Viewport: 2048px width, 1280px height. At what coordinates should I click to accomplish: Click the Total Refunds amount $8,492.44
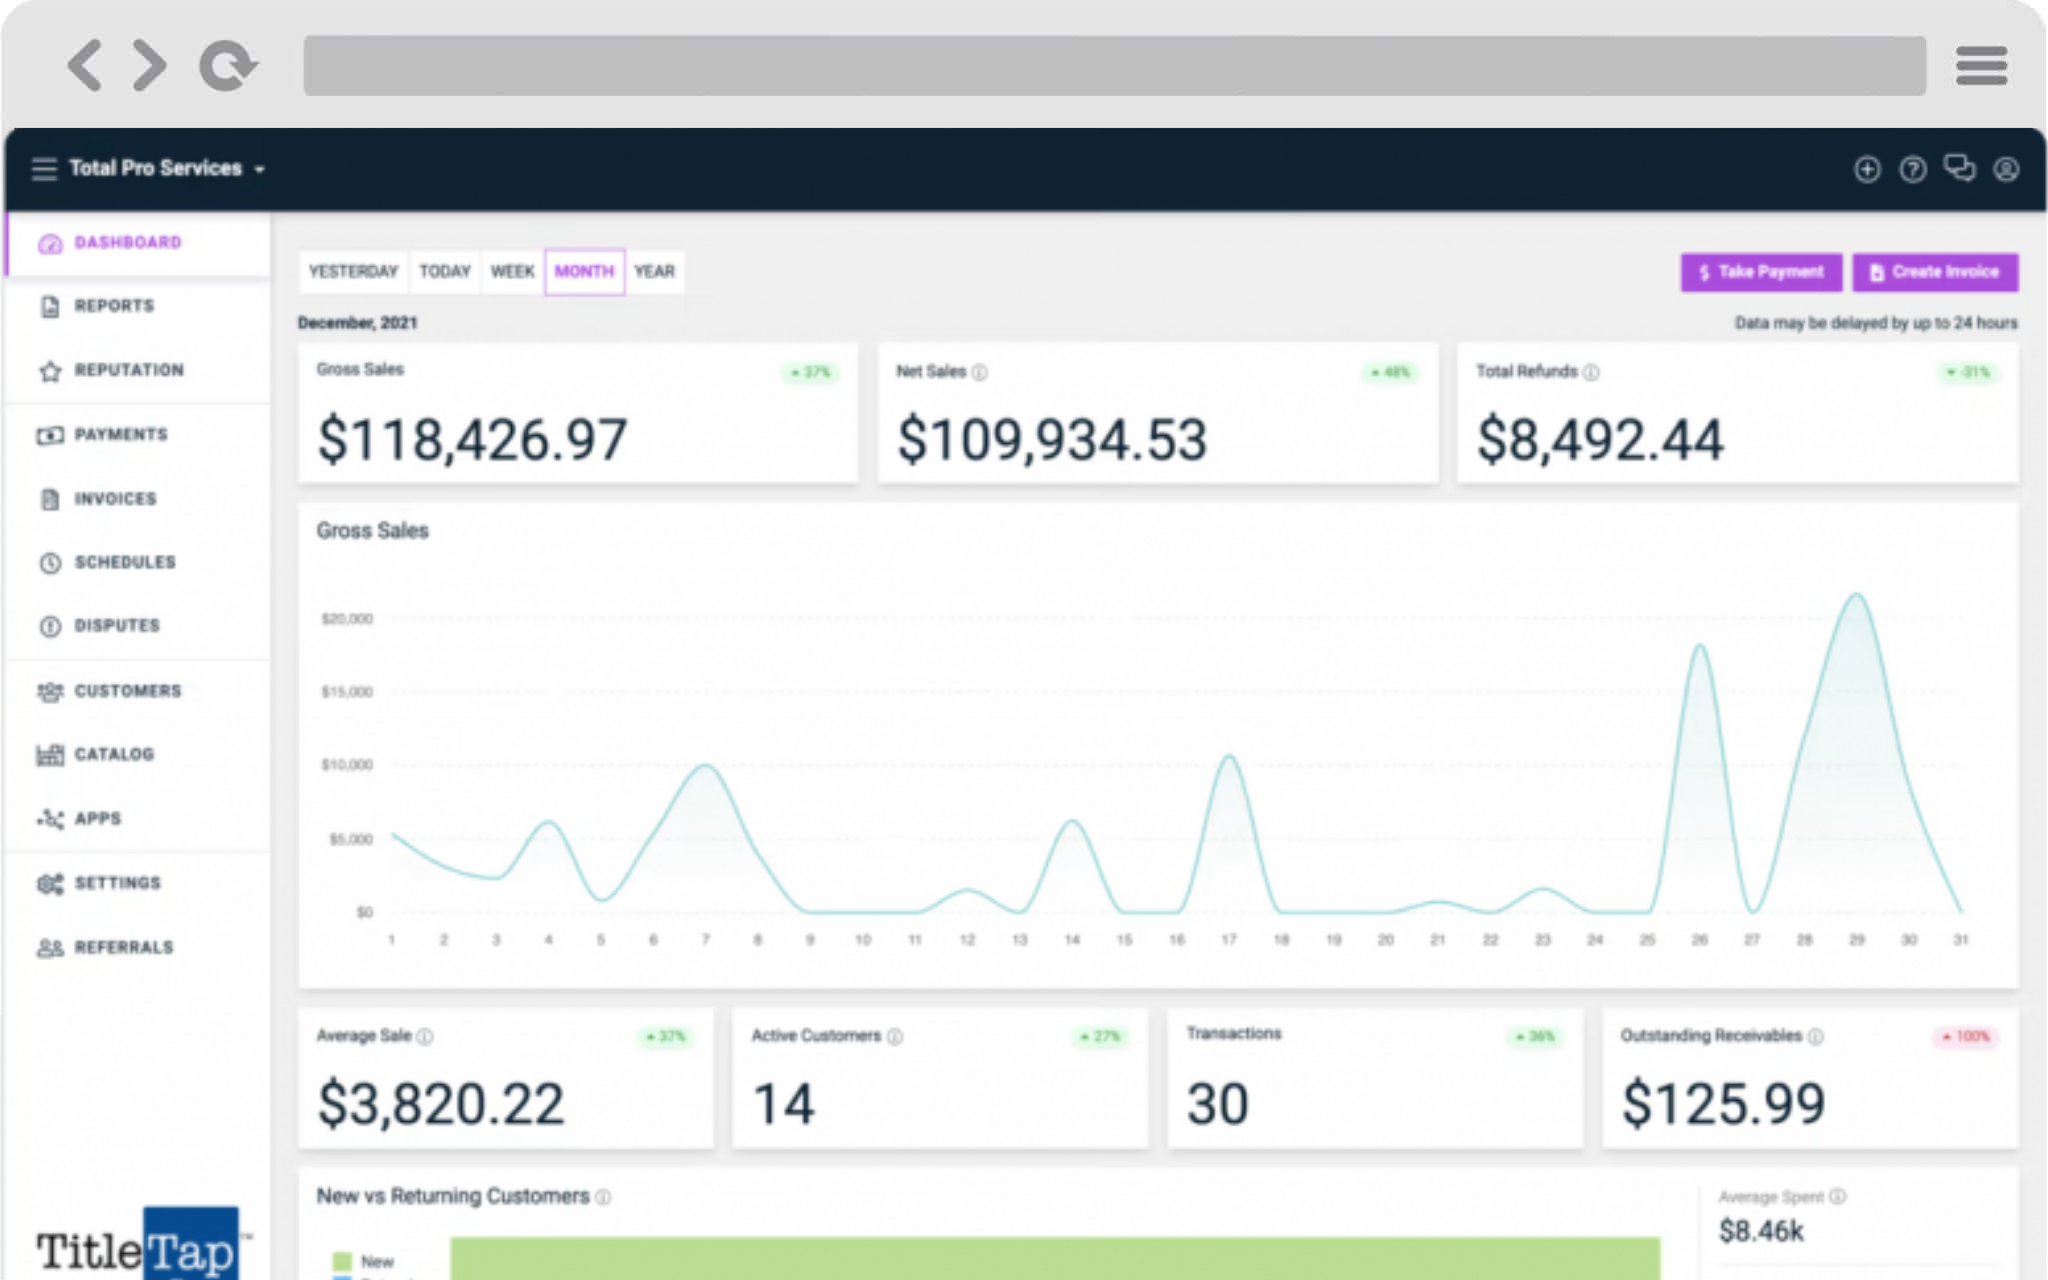point(1600,440)
